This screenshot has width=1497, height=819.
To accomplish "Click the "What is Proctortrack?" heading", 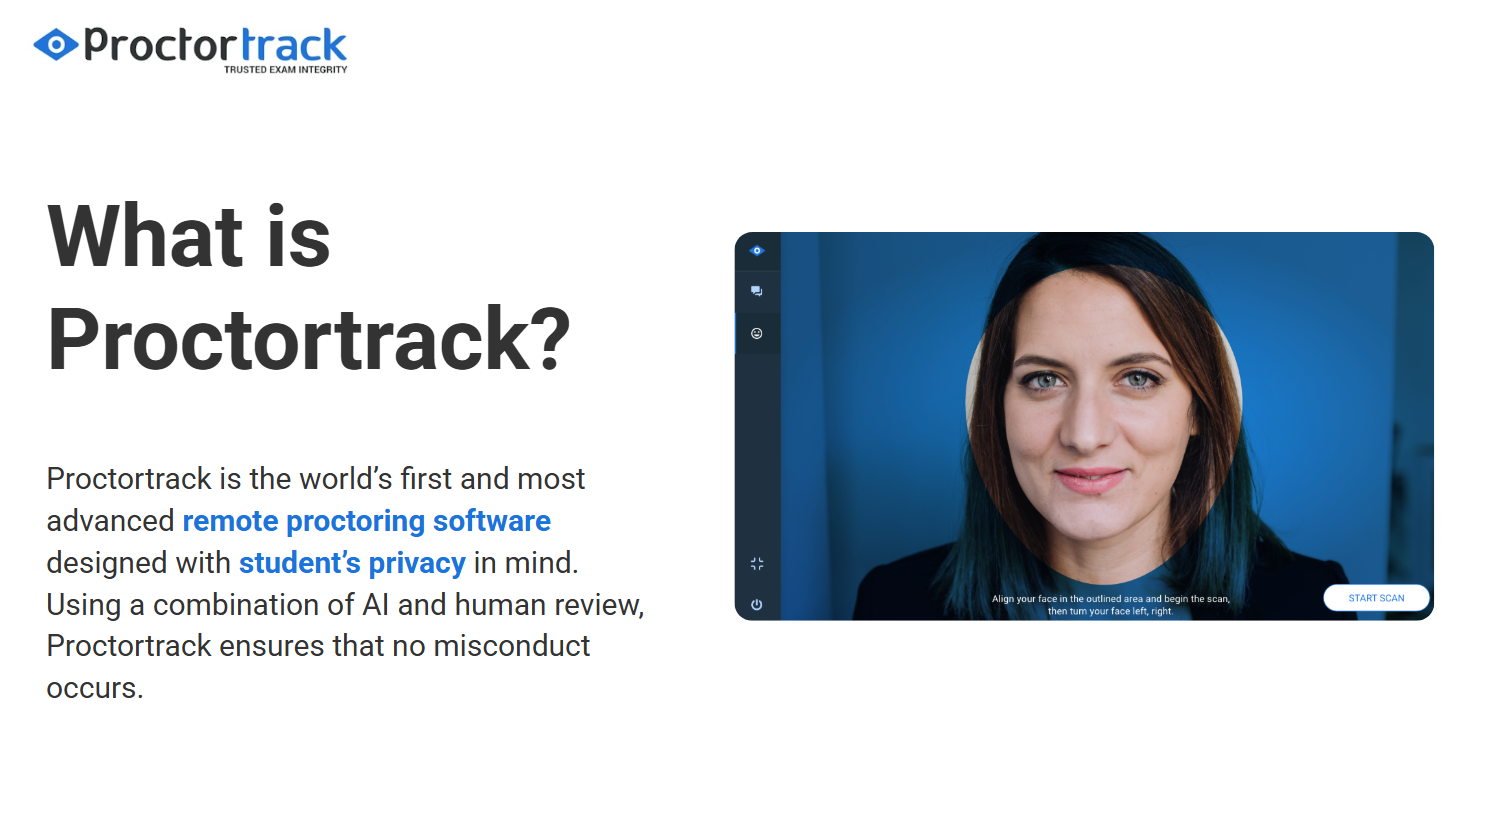I will (309, 288).
